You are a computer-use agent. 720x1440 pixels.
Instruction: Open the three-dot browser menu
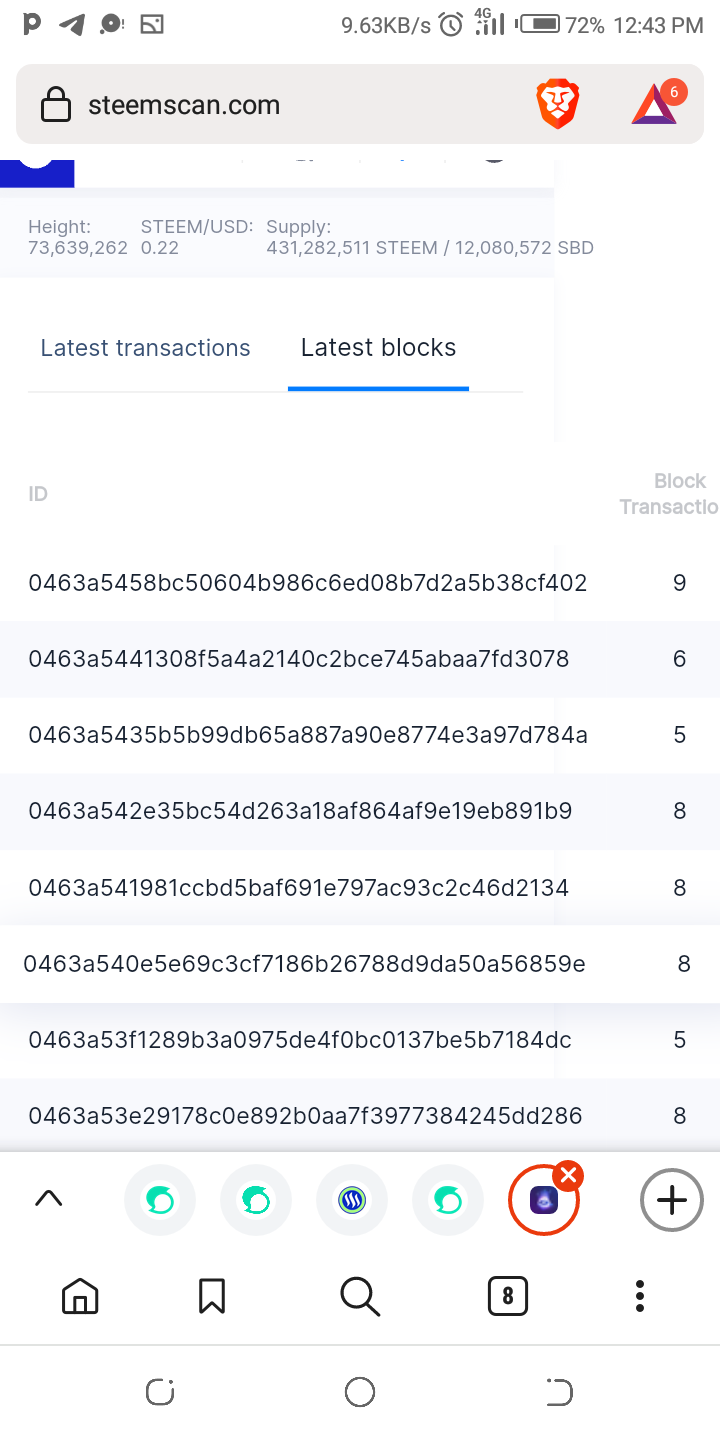point(640,1296)
